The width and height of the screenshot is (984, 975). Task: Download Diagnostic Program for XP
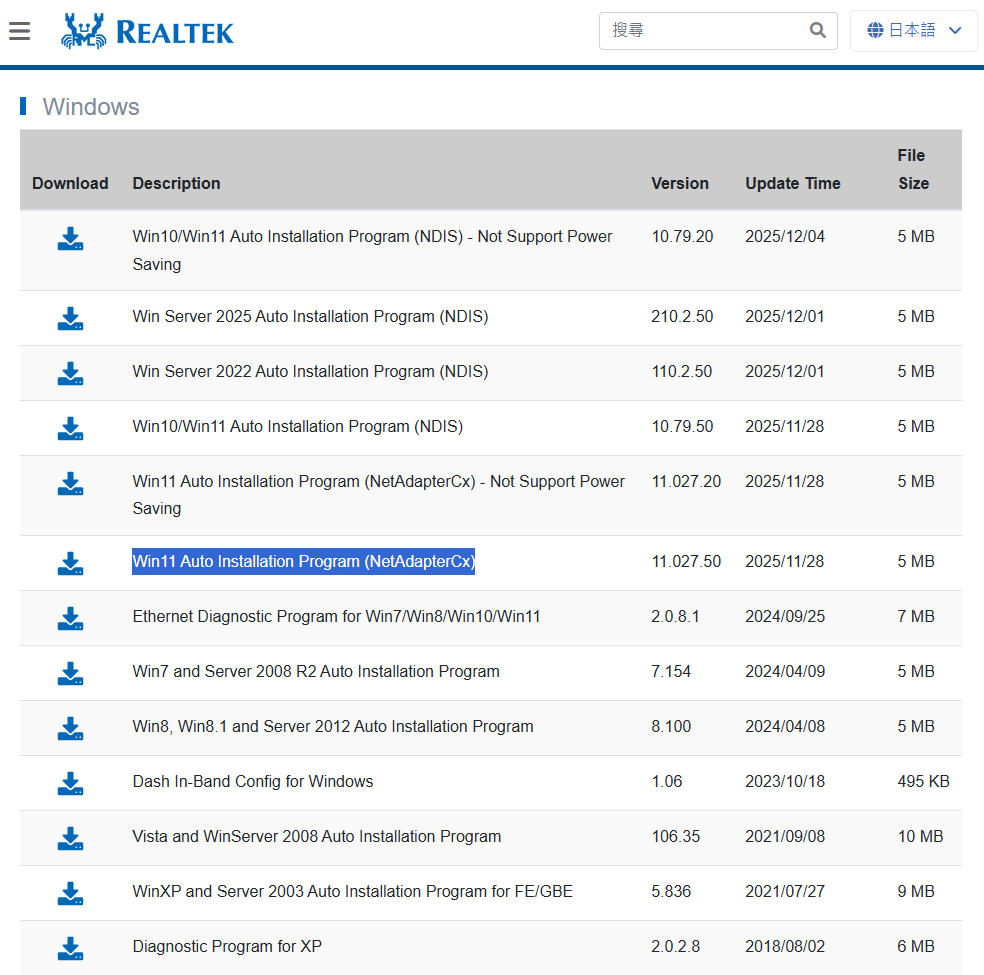tap(70, 948)
